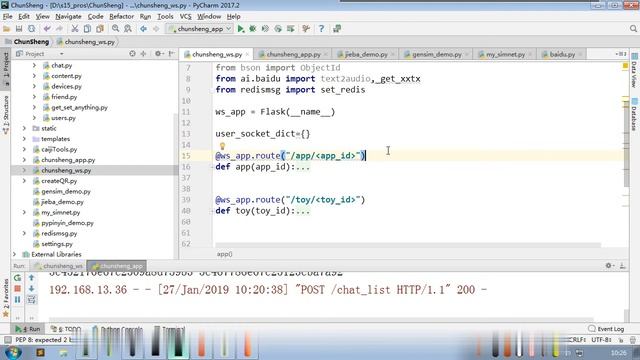Switch to the my_simnet.py editor tab
This screenshot has height=360, width=640.
[504, 54]
